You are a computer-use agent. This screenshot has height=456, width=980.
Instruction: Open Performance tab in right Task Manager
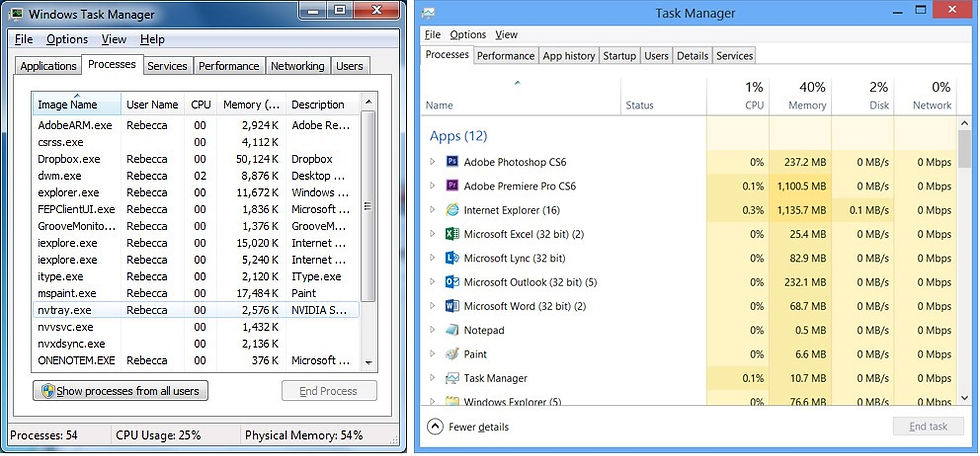click(506, 56)
